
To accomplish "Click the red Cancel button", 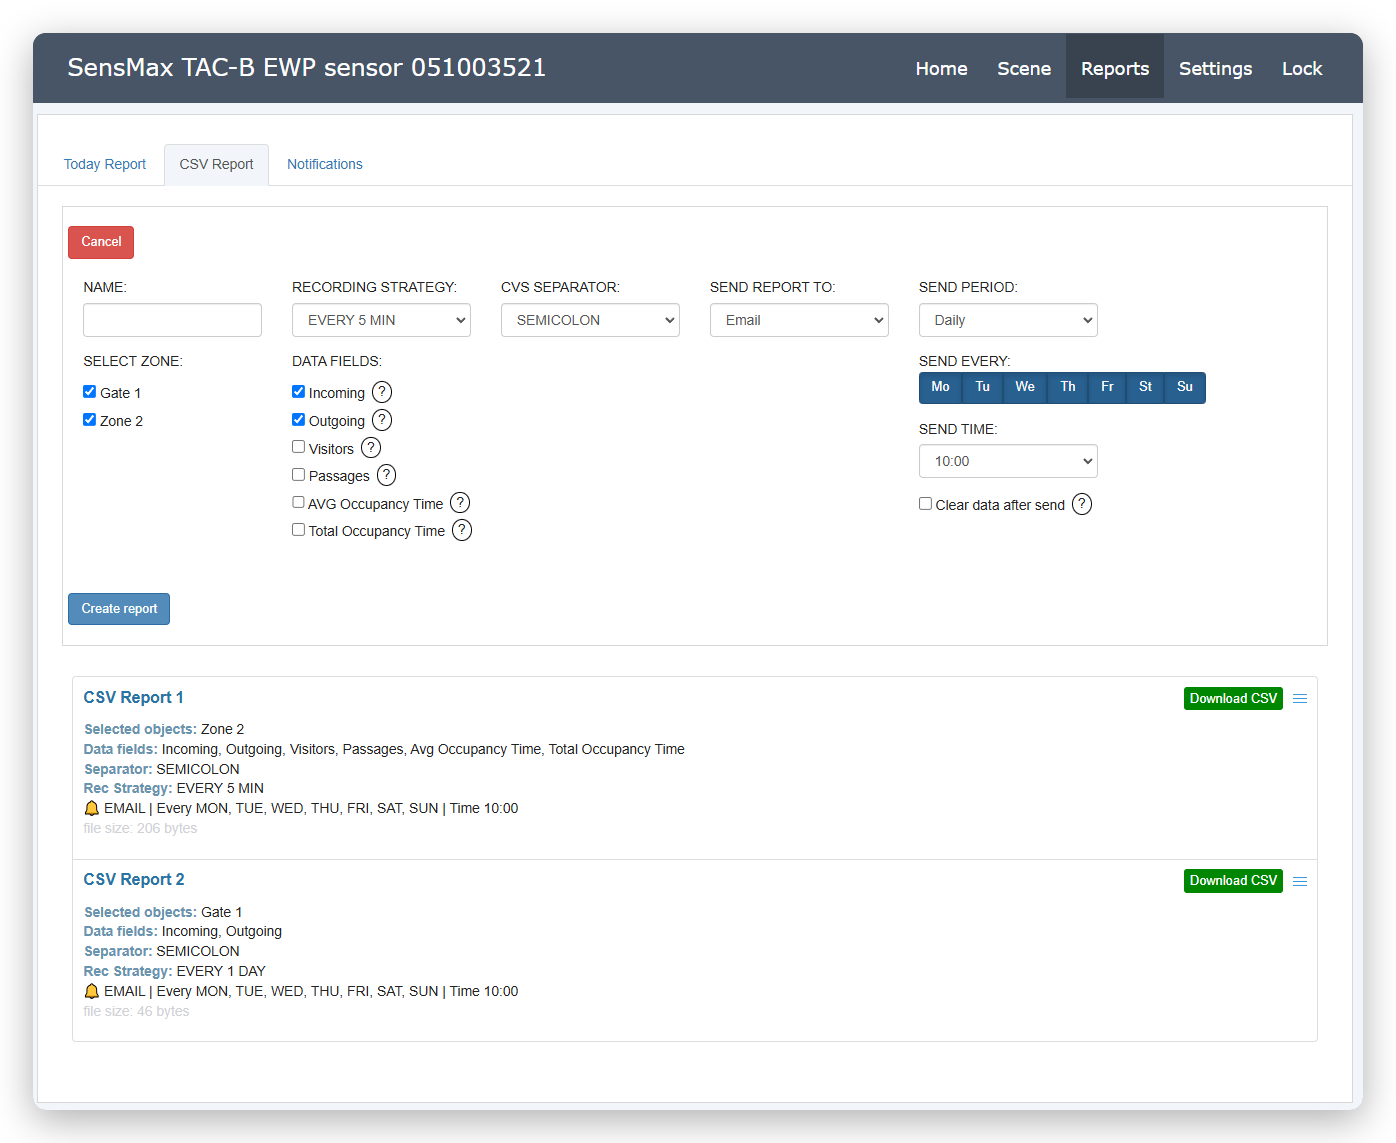I will (101, 242).
